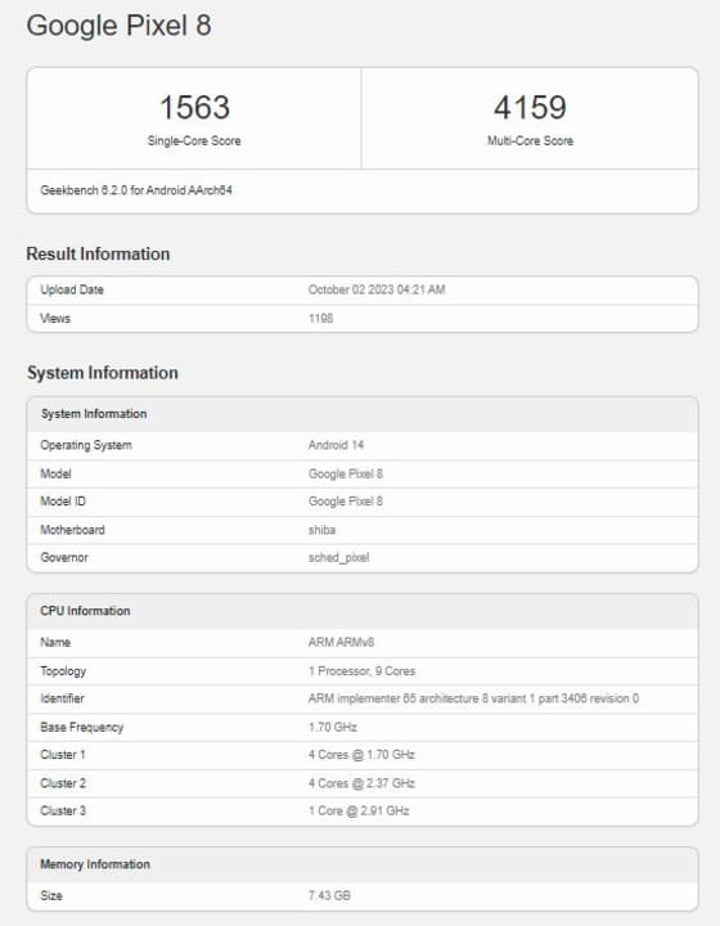Screen dimensions: 720x926
Task: Click the memory size 7.43 GB value
Action: pos(329,895)
